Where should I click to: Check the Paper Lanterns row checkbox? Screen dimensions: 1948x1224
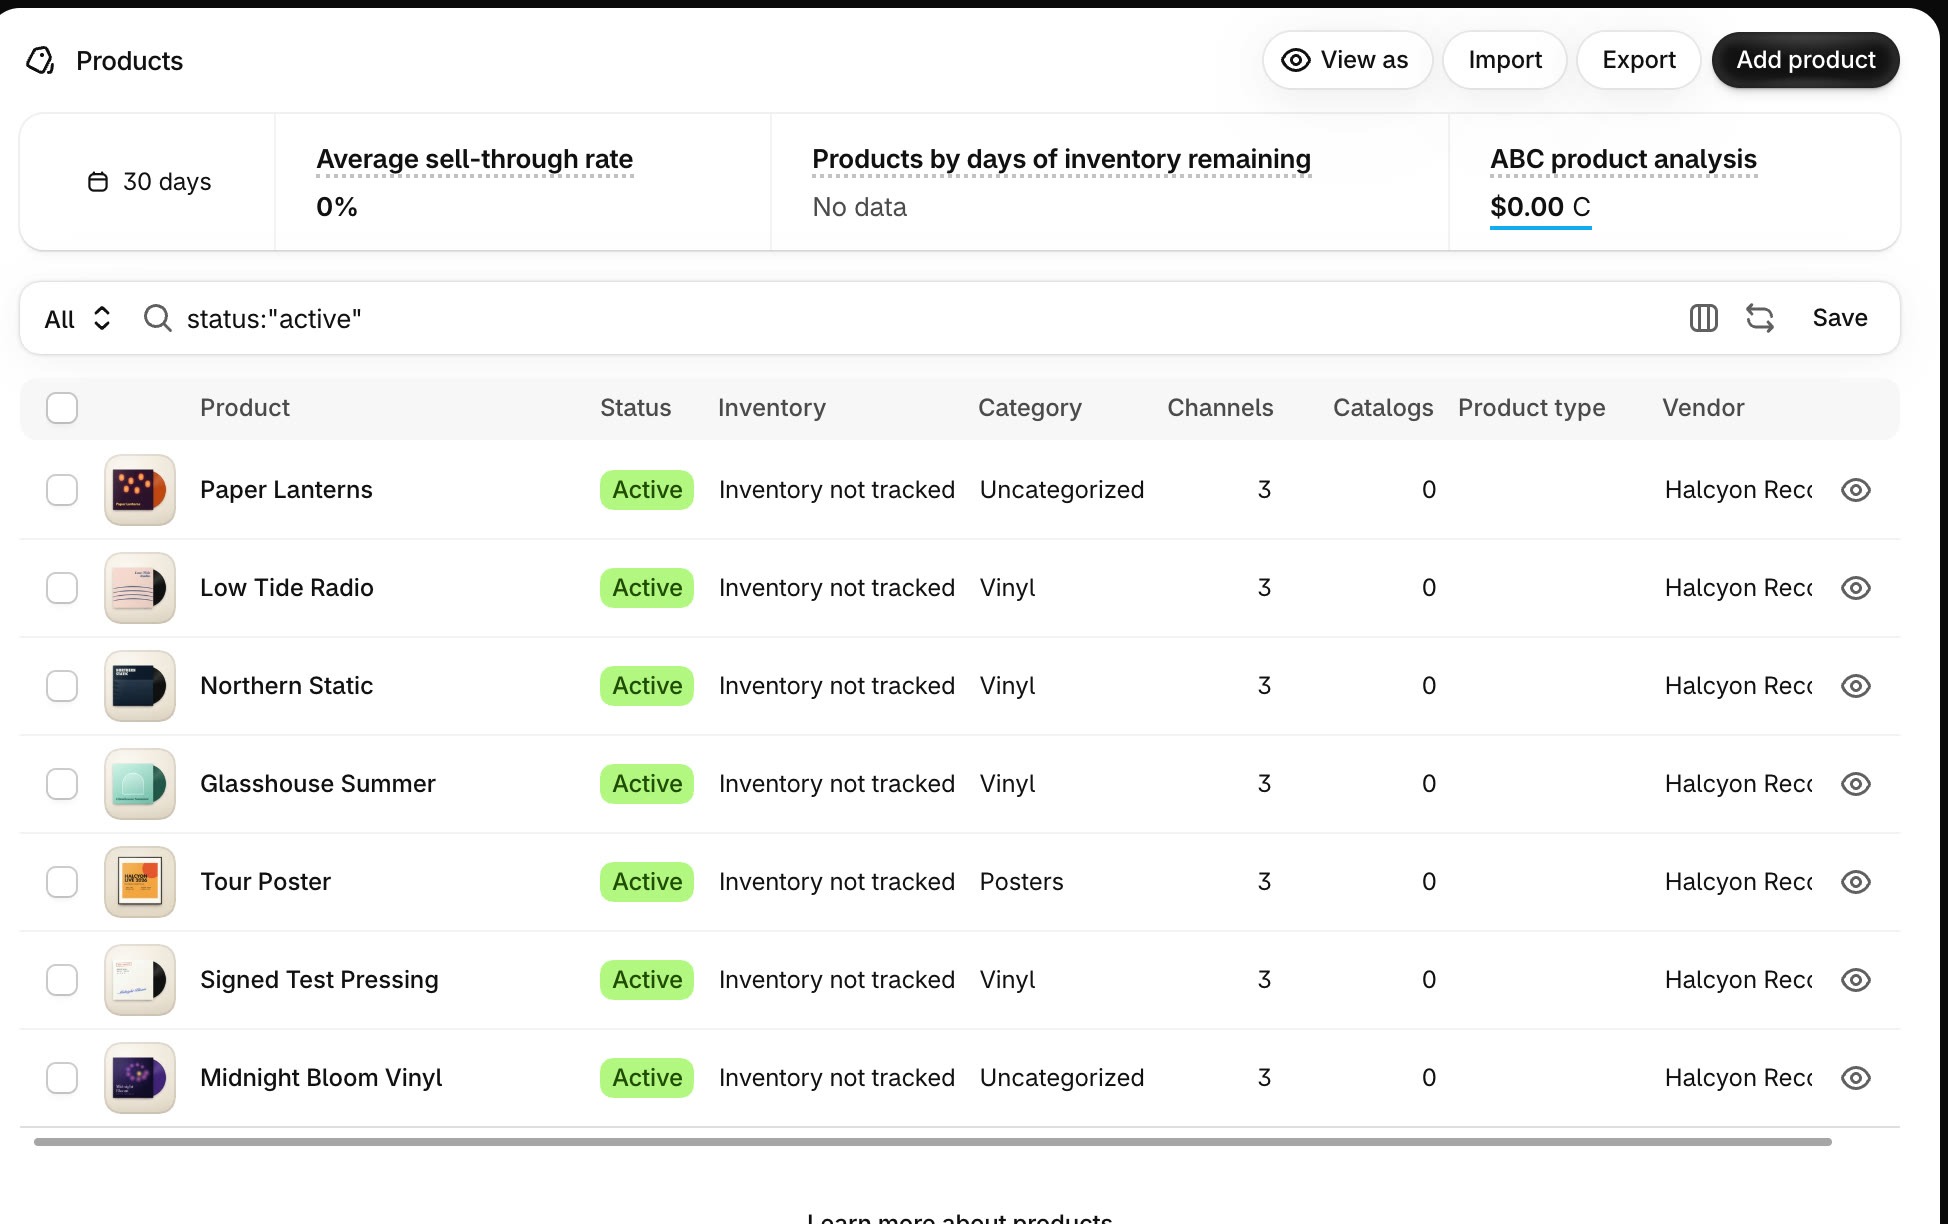coord(62,490)
